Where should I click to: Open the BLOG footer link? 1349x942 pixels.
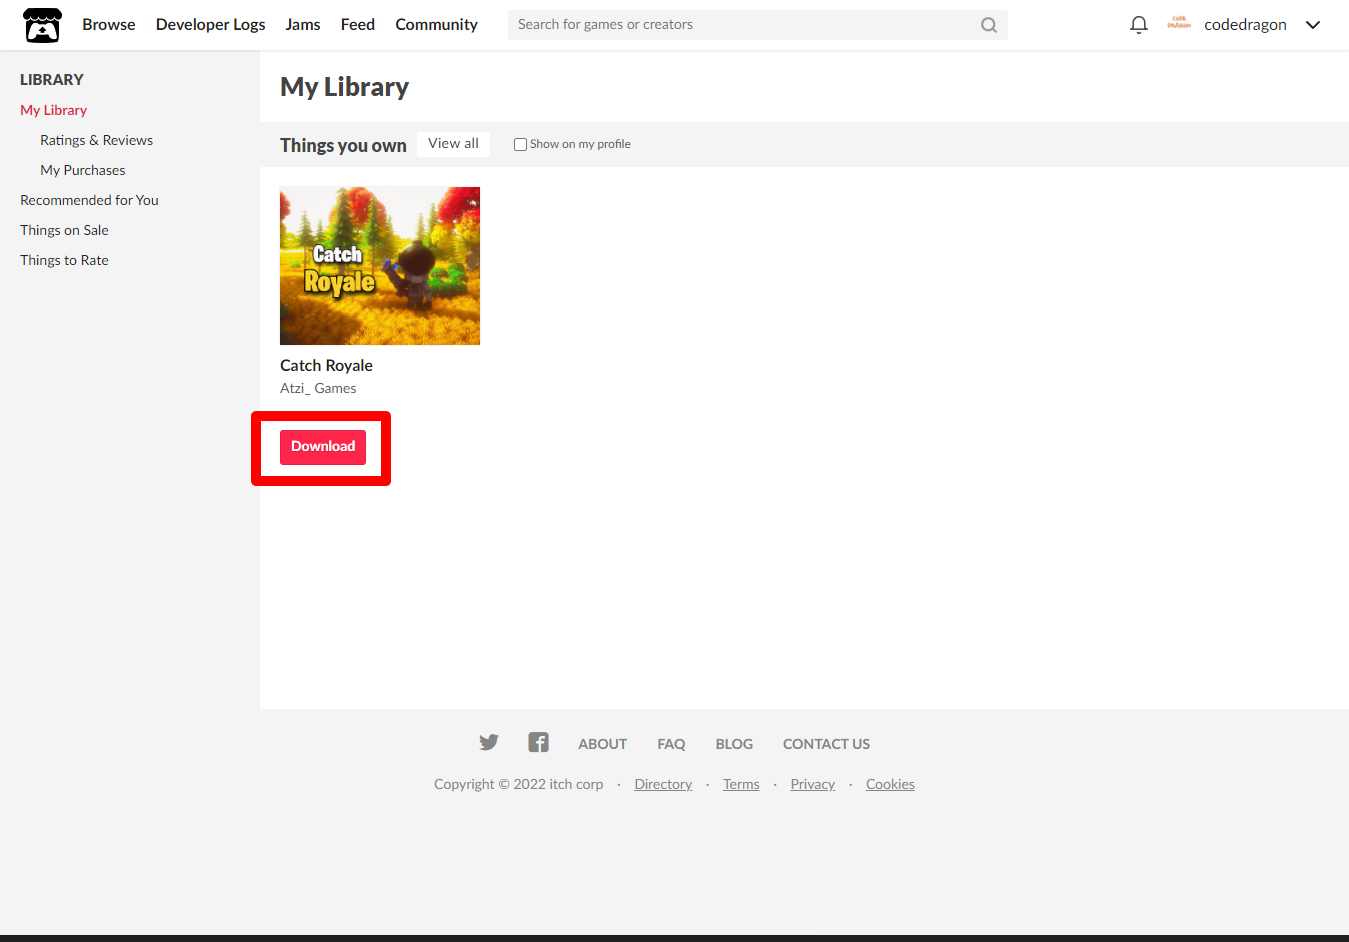click(734, 744)
